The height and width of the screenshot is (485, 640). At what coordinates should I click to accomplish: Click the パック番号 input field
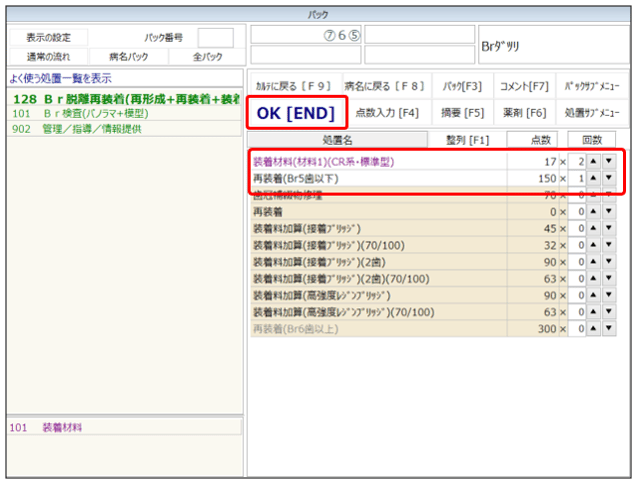(x=215, y=38)
